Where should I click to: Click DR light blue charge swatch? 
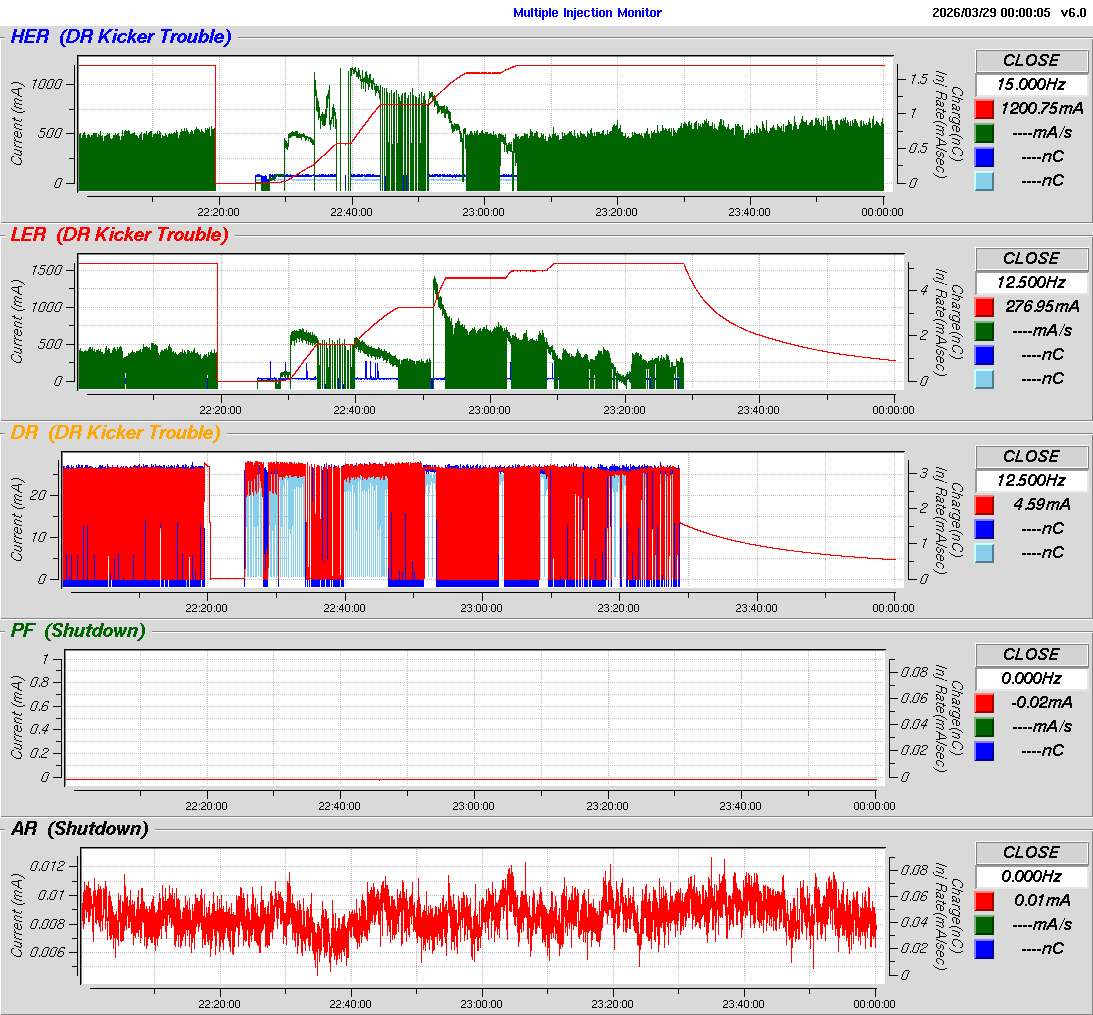click(984, 553)
